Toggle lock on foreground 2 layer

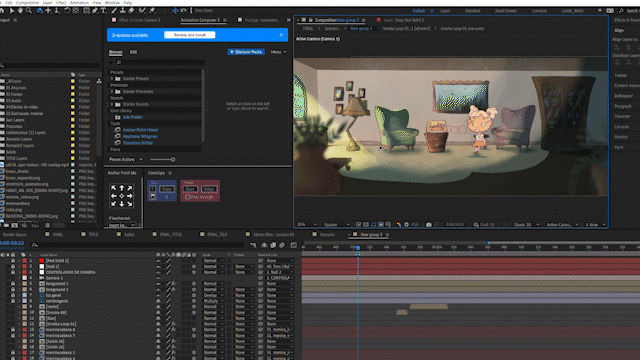click(13, 283)
